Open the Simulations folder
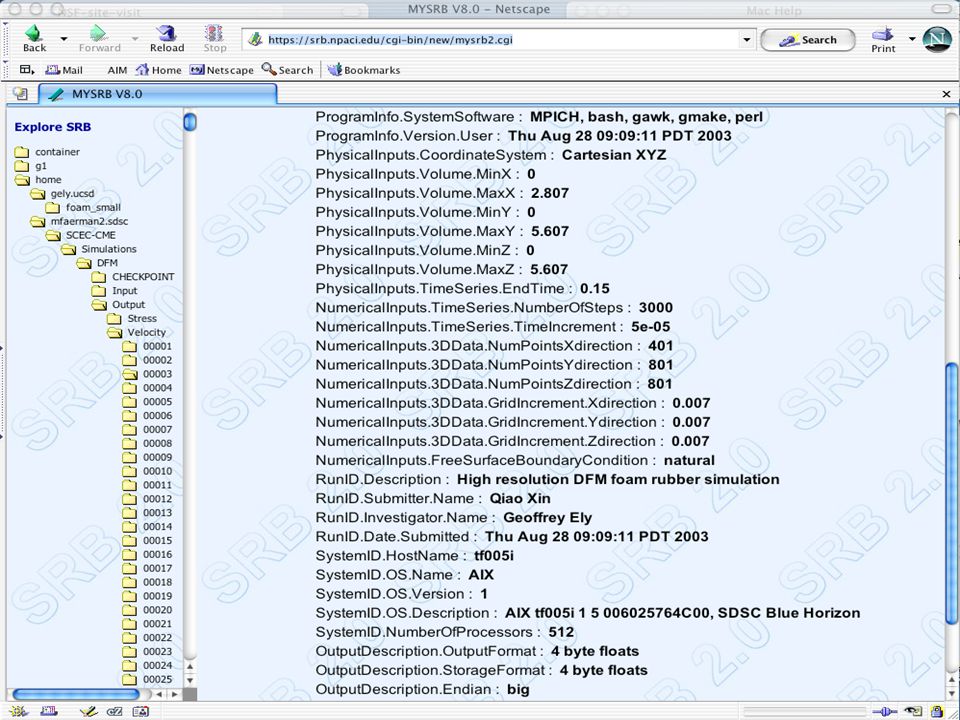 pos(98,249)
